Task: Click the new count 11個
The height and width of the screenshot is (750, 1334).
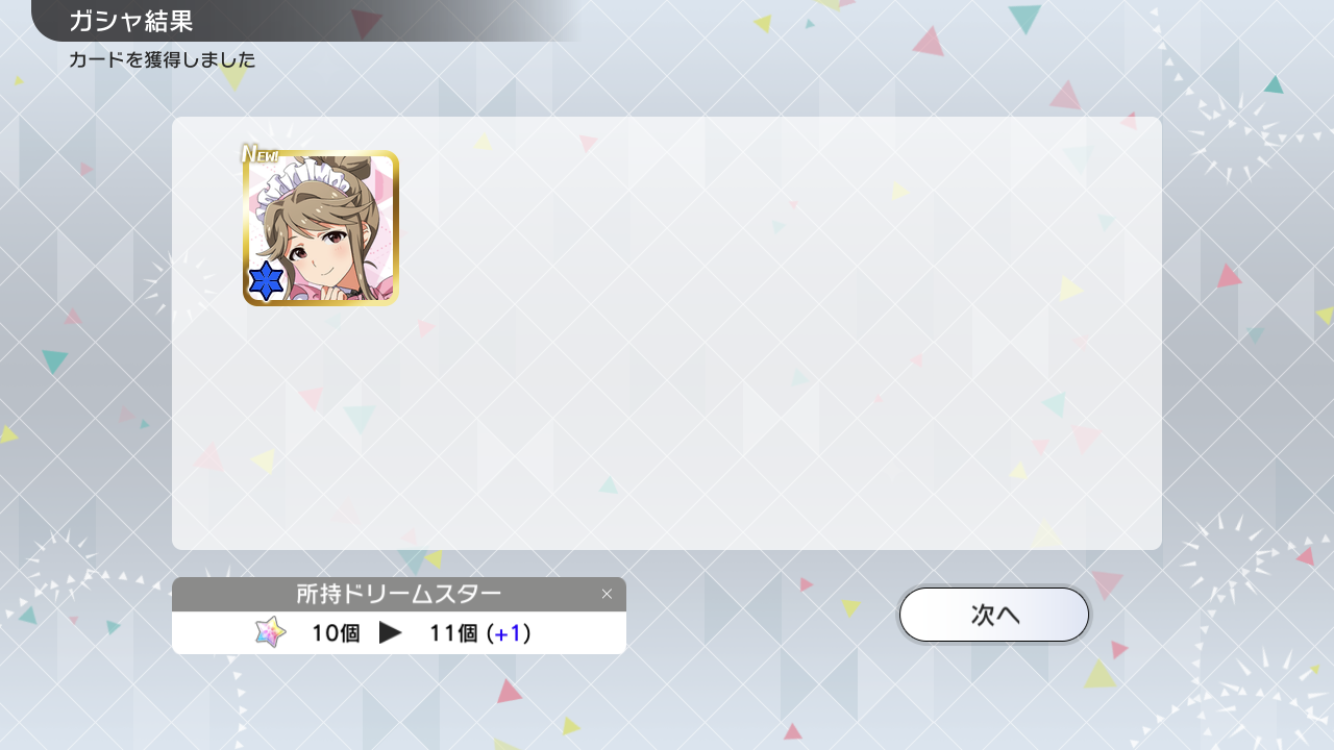Action: tap(454, 633)
